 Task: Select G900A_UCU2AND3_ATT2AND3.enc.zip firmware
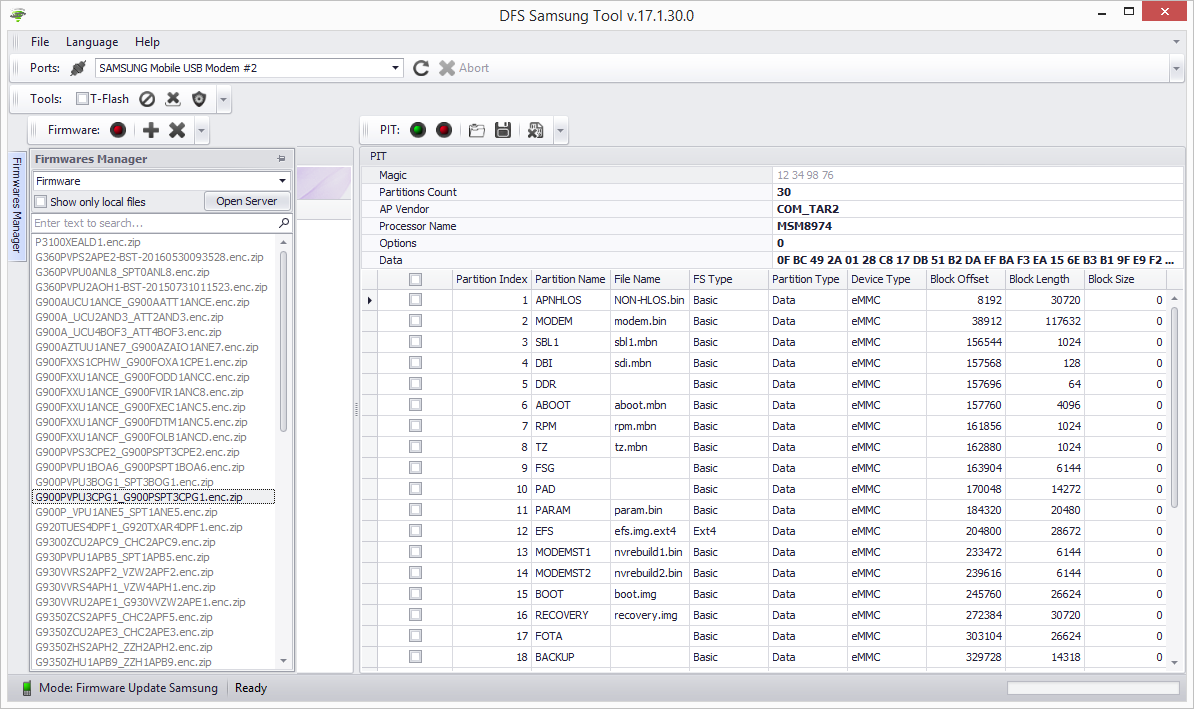(x=129, y=317)
